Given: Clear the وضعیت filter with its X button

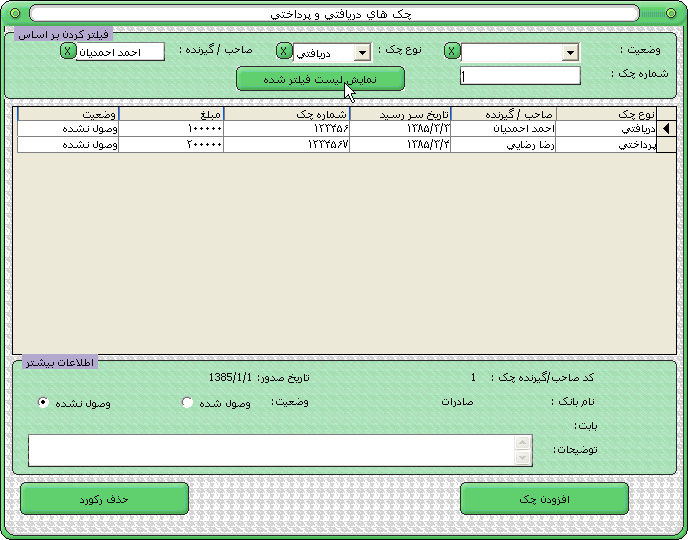Looking at the screenshot, I should (452, 52).
